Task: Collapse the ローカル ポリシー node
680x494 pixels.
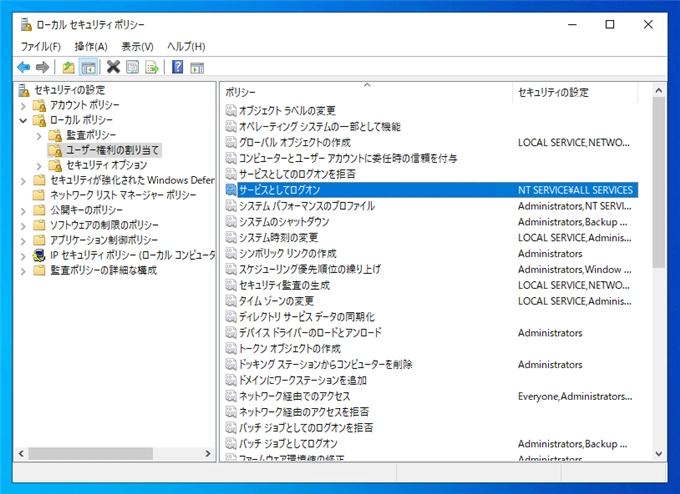Action: [x=23, y=120]
